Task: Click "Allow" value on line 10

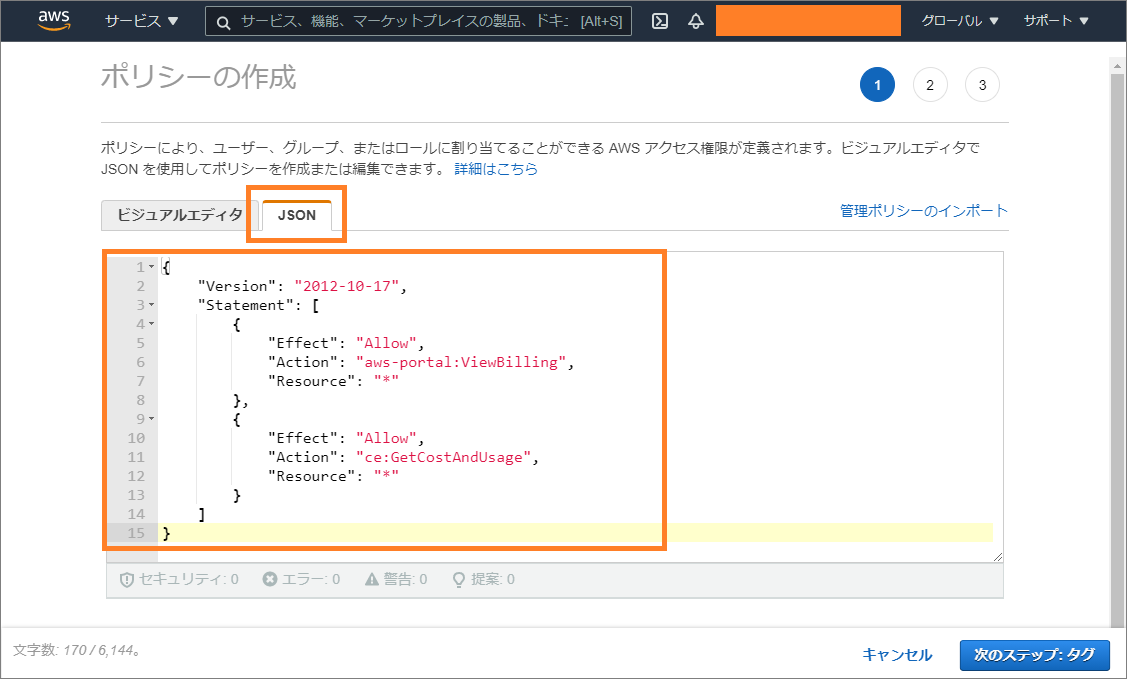Action: (387, 438)
